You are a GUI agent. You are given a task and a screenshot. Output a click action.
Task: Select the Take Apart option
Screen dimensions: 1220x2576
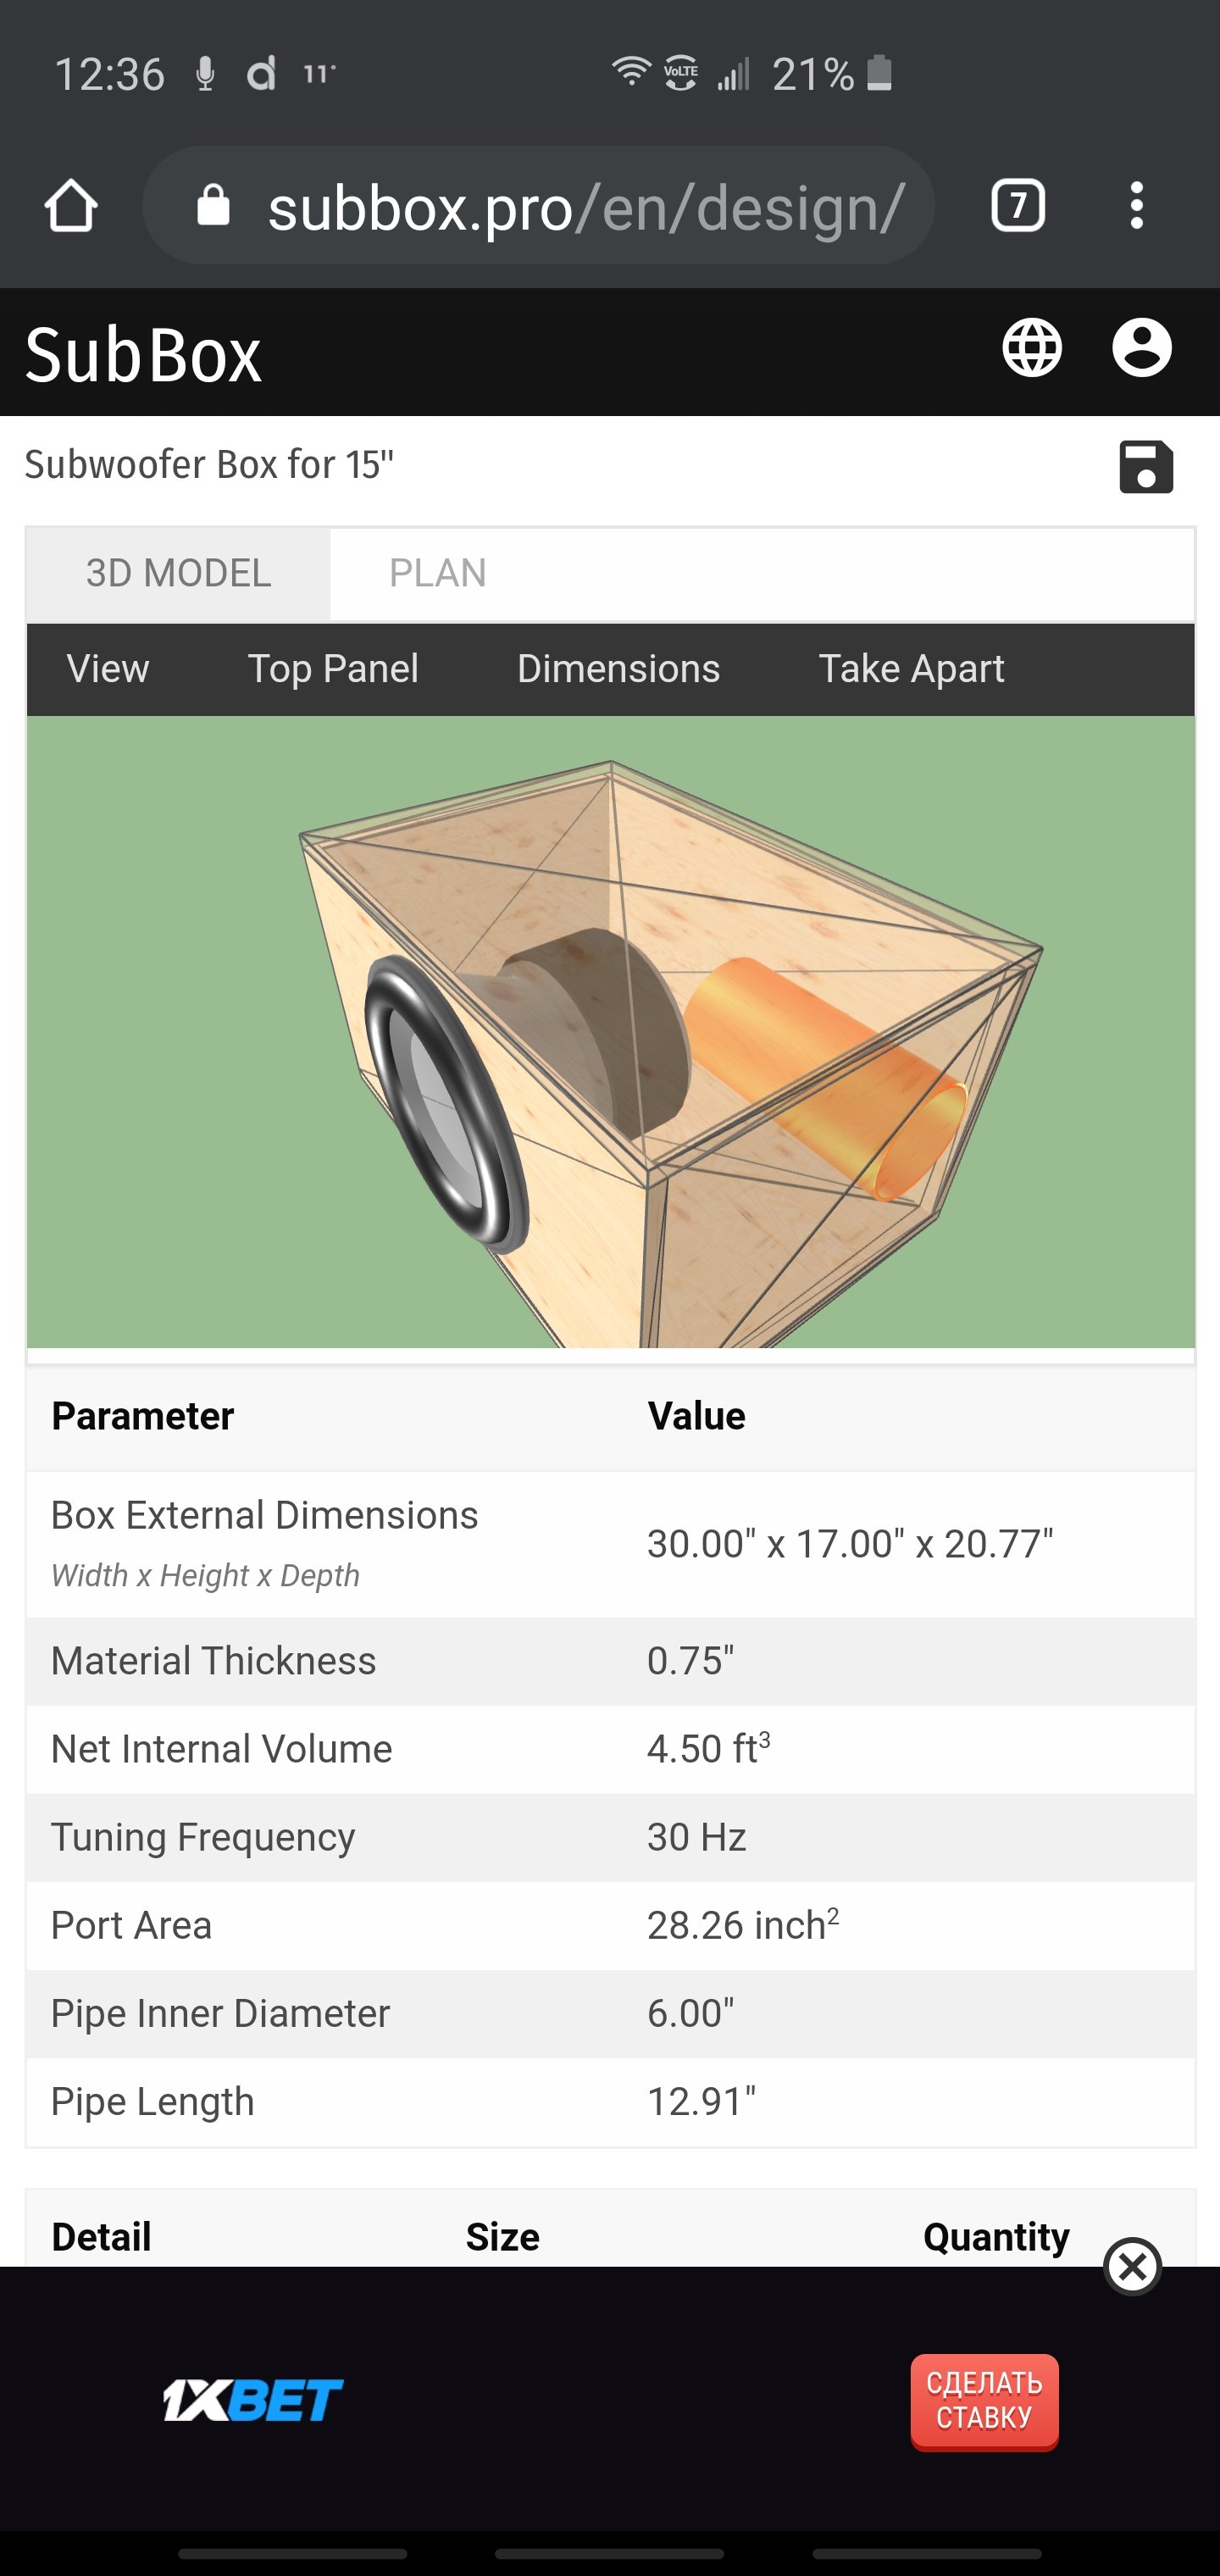coord(911,669)
